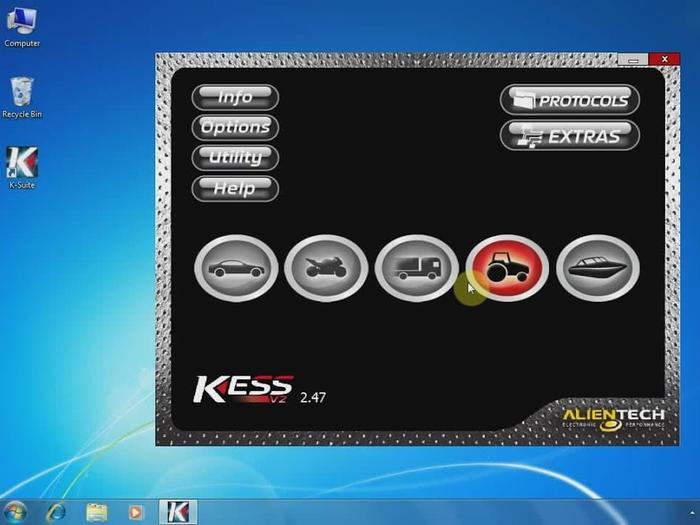Screen dimensions: 700x525
Task: Open the Options menu button
Action: point(235,127)
